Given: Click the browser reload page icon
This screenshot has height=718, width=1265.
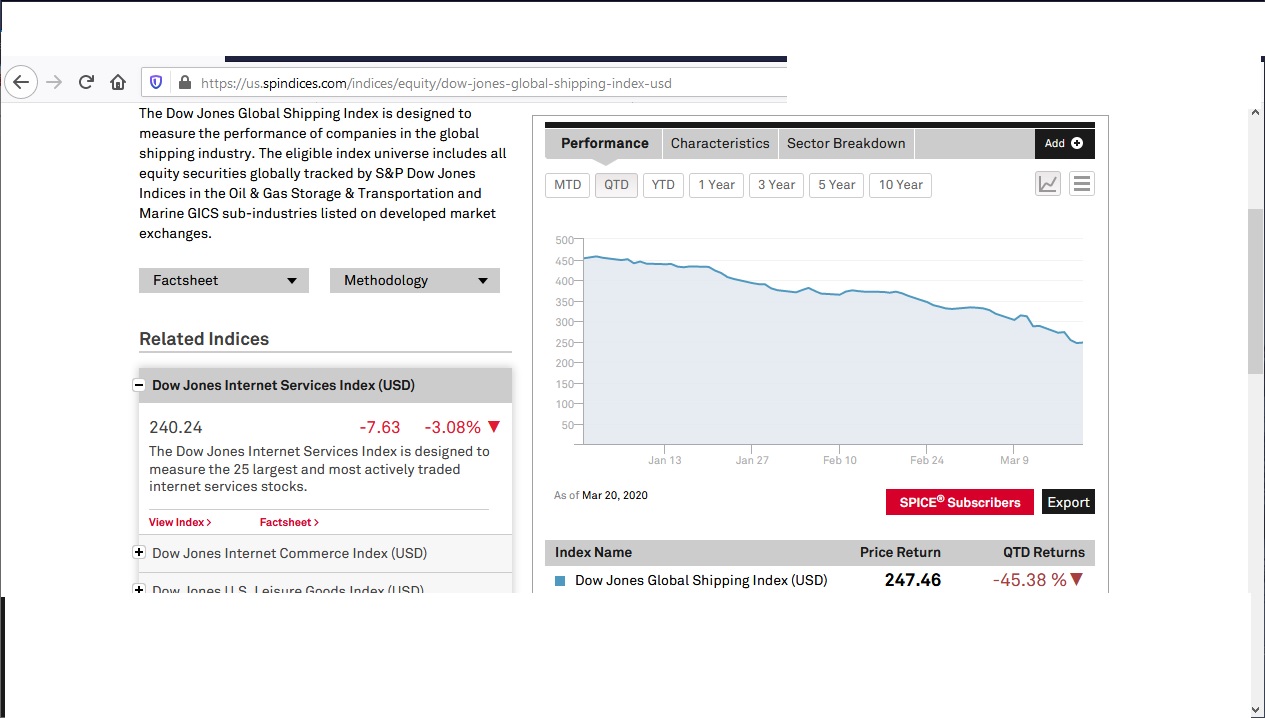Looking at the screenshot, I should [86, 83].
